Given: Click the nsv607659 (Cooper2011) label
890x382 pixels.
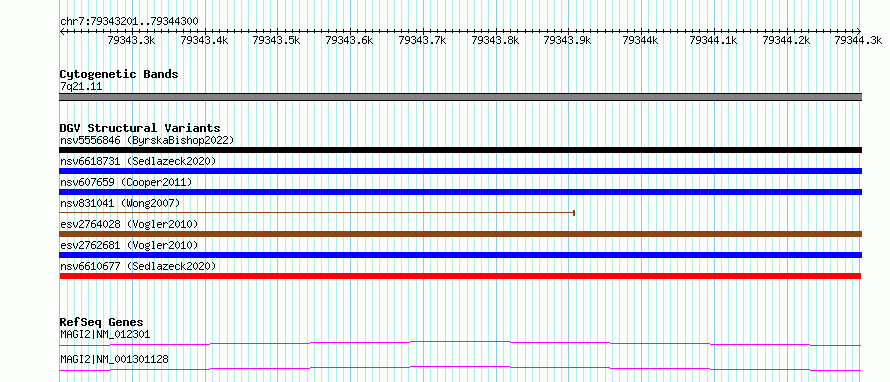Looking at the screenshot, I should 126,182.
